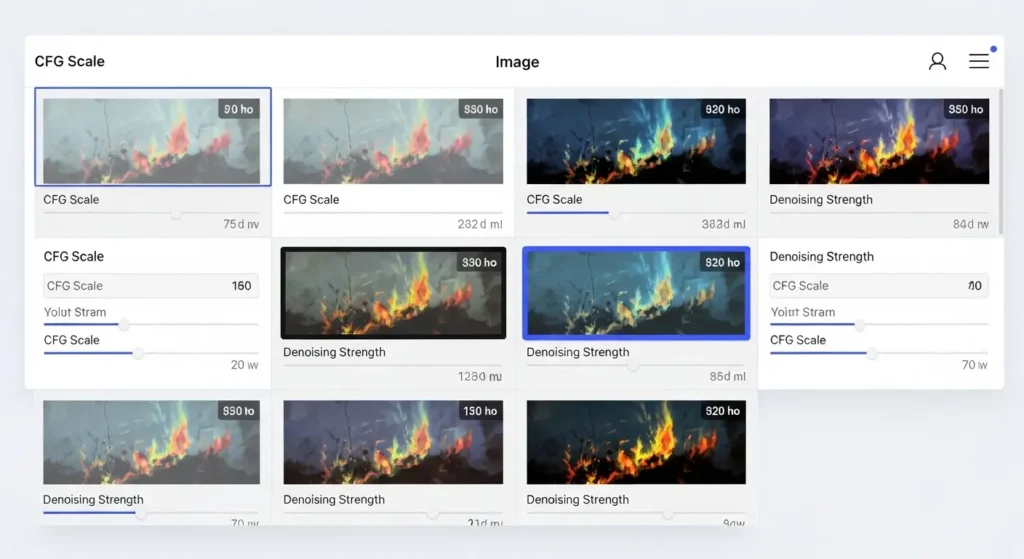Click slider handle with value 383d ml
The width and height of the screenshot is (1024, 559).
click(615, 214)
